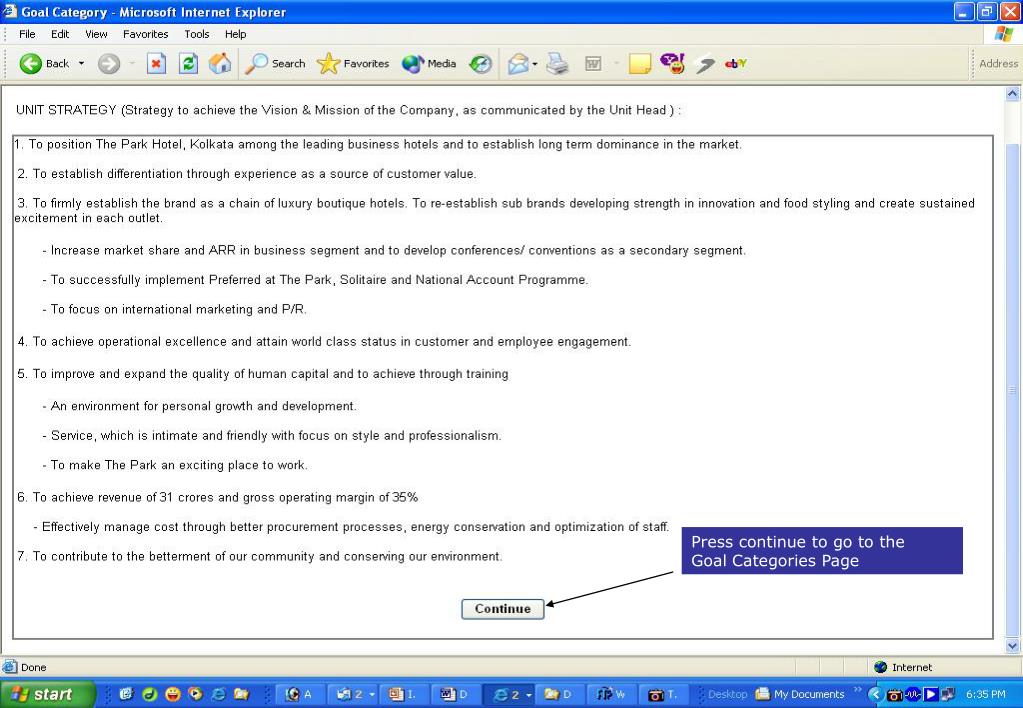This screenshot has width=1023, height=708.
Task: Expand the Mail dropdown arrow
Action: (x=535, y=63)
